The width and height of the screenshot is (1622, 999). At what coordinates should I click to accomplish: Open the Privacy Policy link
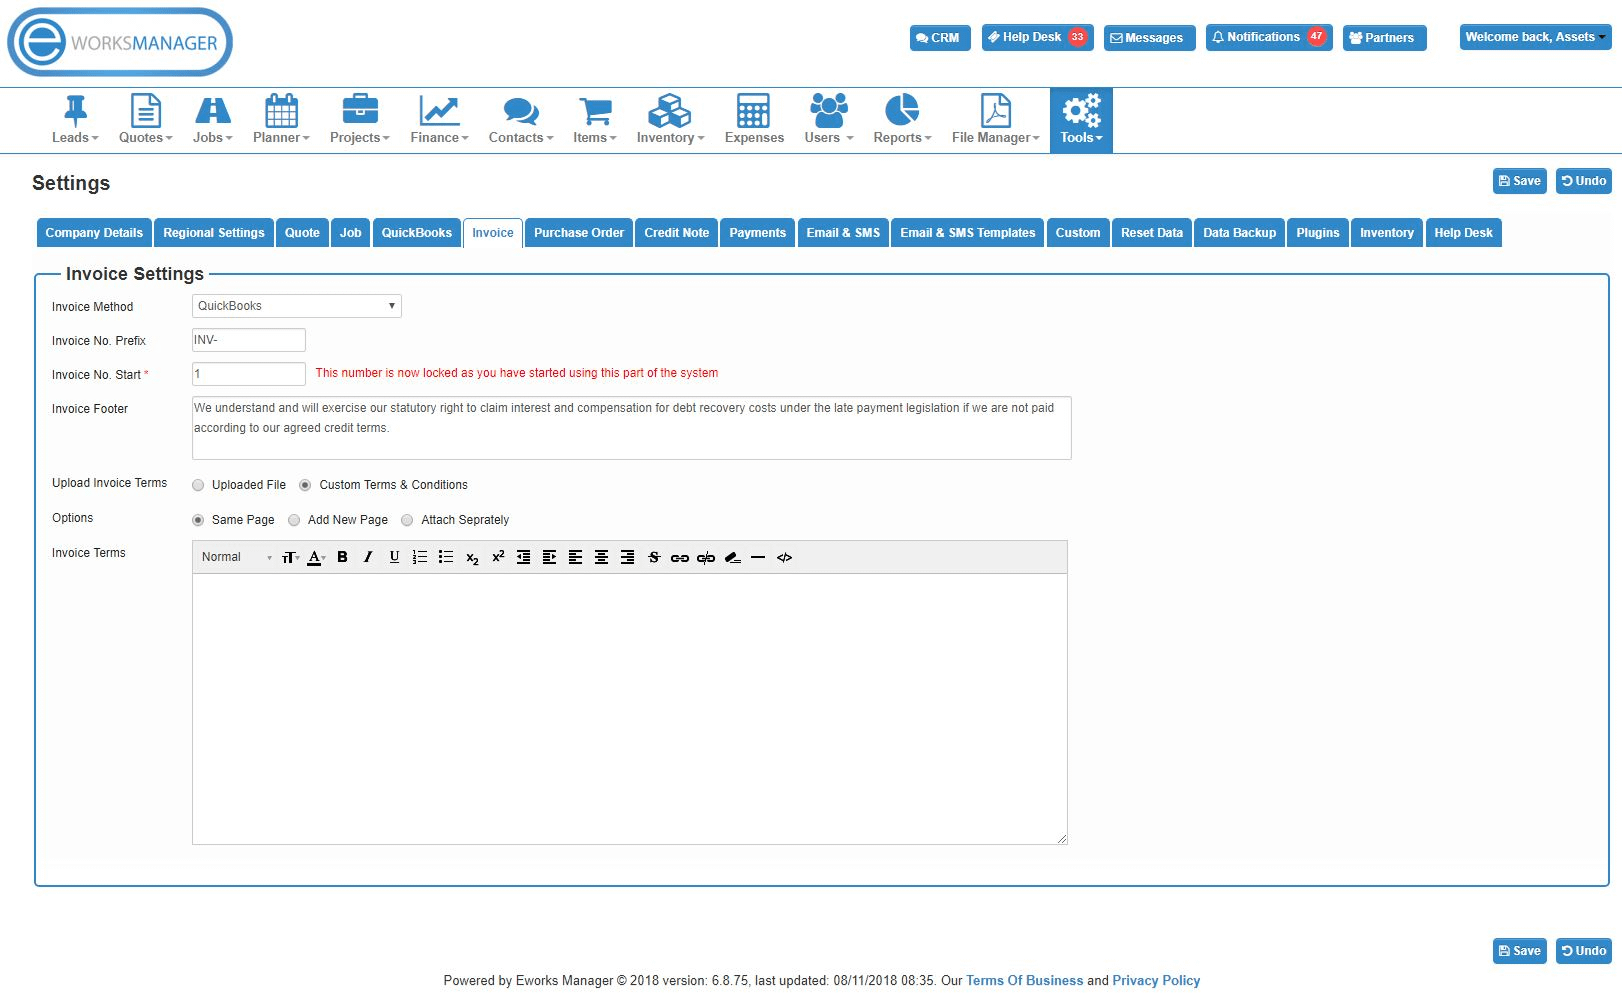1156,980
